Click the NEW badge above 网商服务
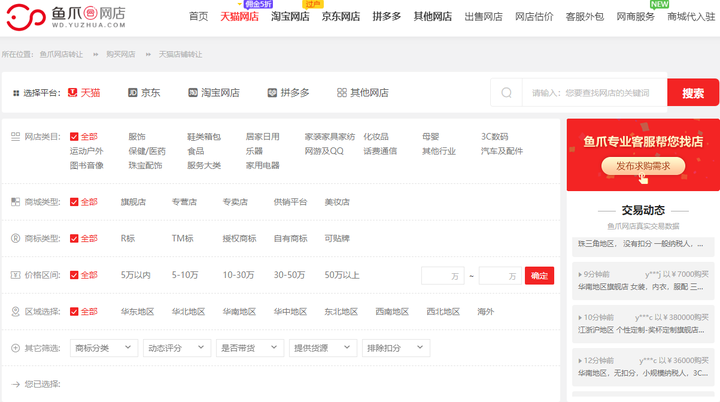 click(659, 4)
